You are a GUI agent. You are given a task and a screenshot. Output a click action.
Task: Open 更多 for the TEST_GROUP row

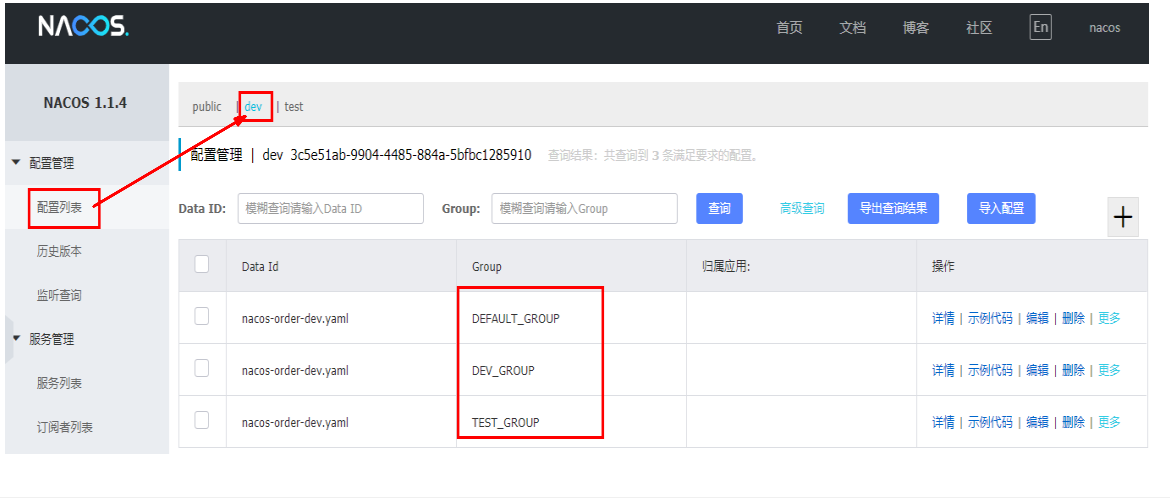click(1109, 423)
